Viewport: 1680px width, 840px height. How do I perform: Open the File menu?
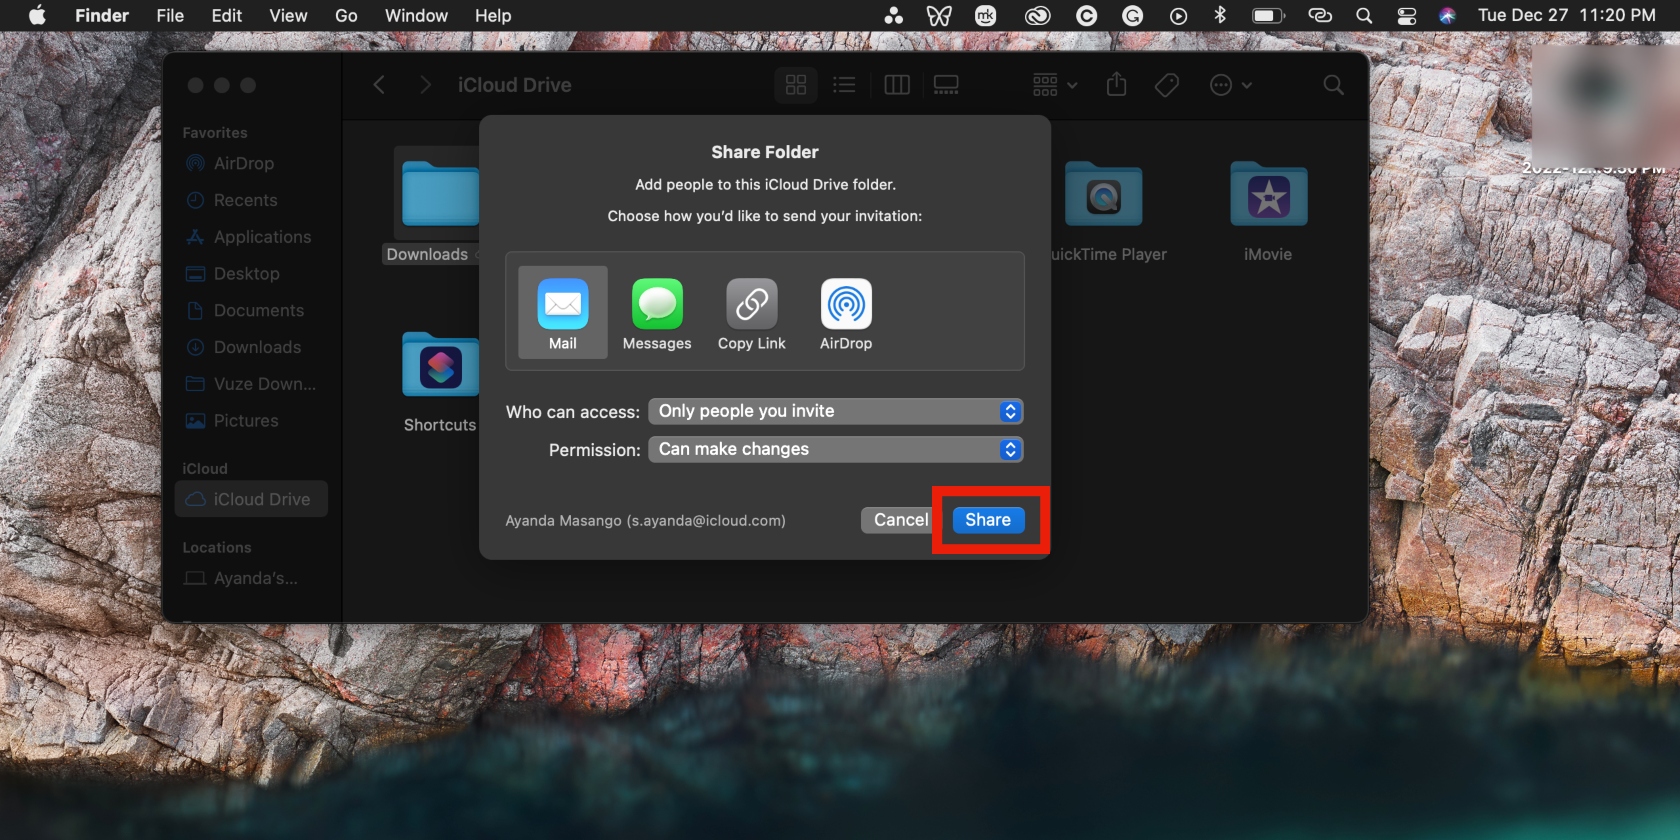click(x=170, y=15)
